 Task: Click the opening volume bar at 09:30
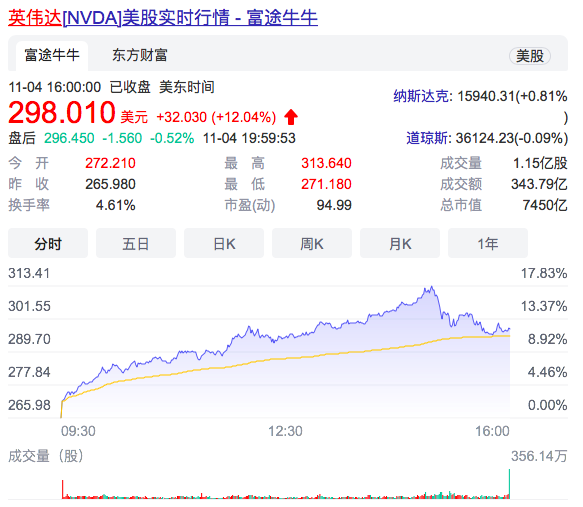point(62,489)
